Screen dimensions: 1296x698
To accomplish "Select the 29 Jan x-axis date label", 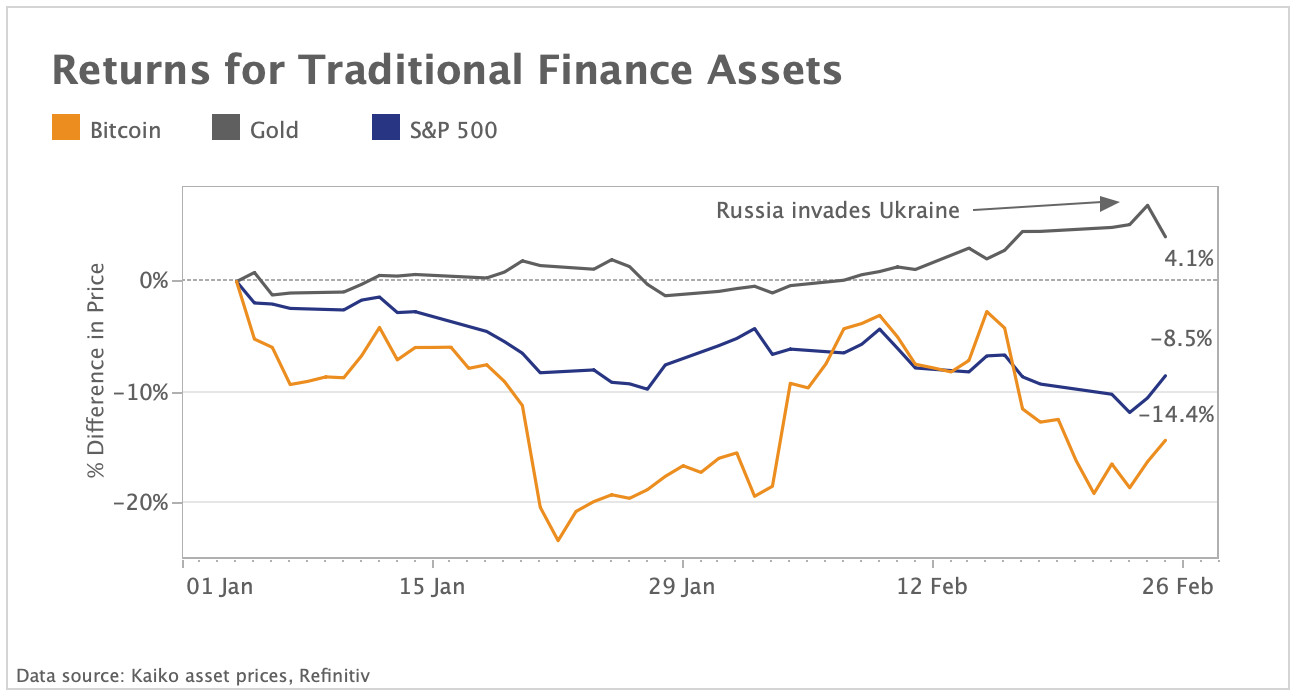I will click(x=682, y=586).
